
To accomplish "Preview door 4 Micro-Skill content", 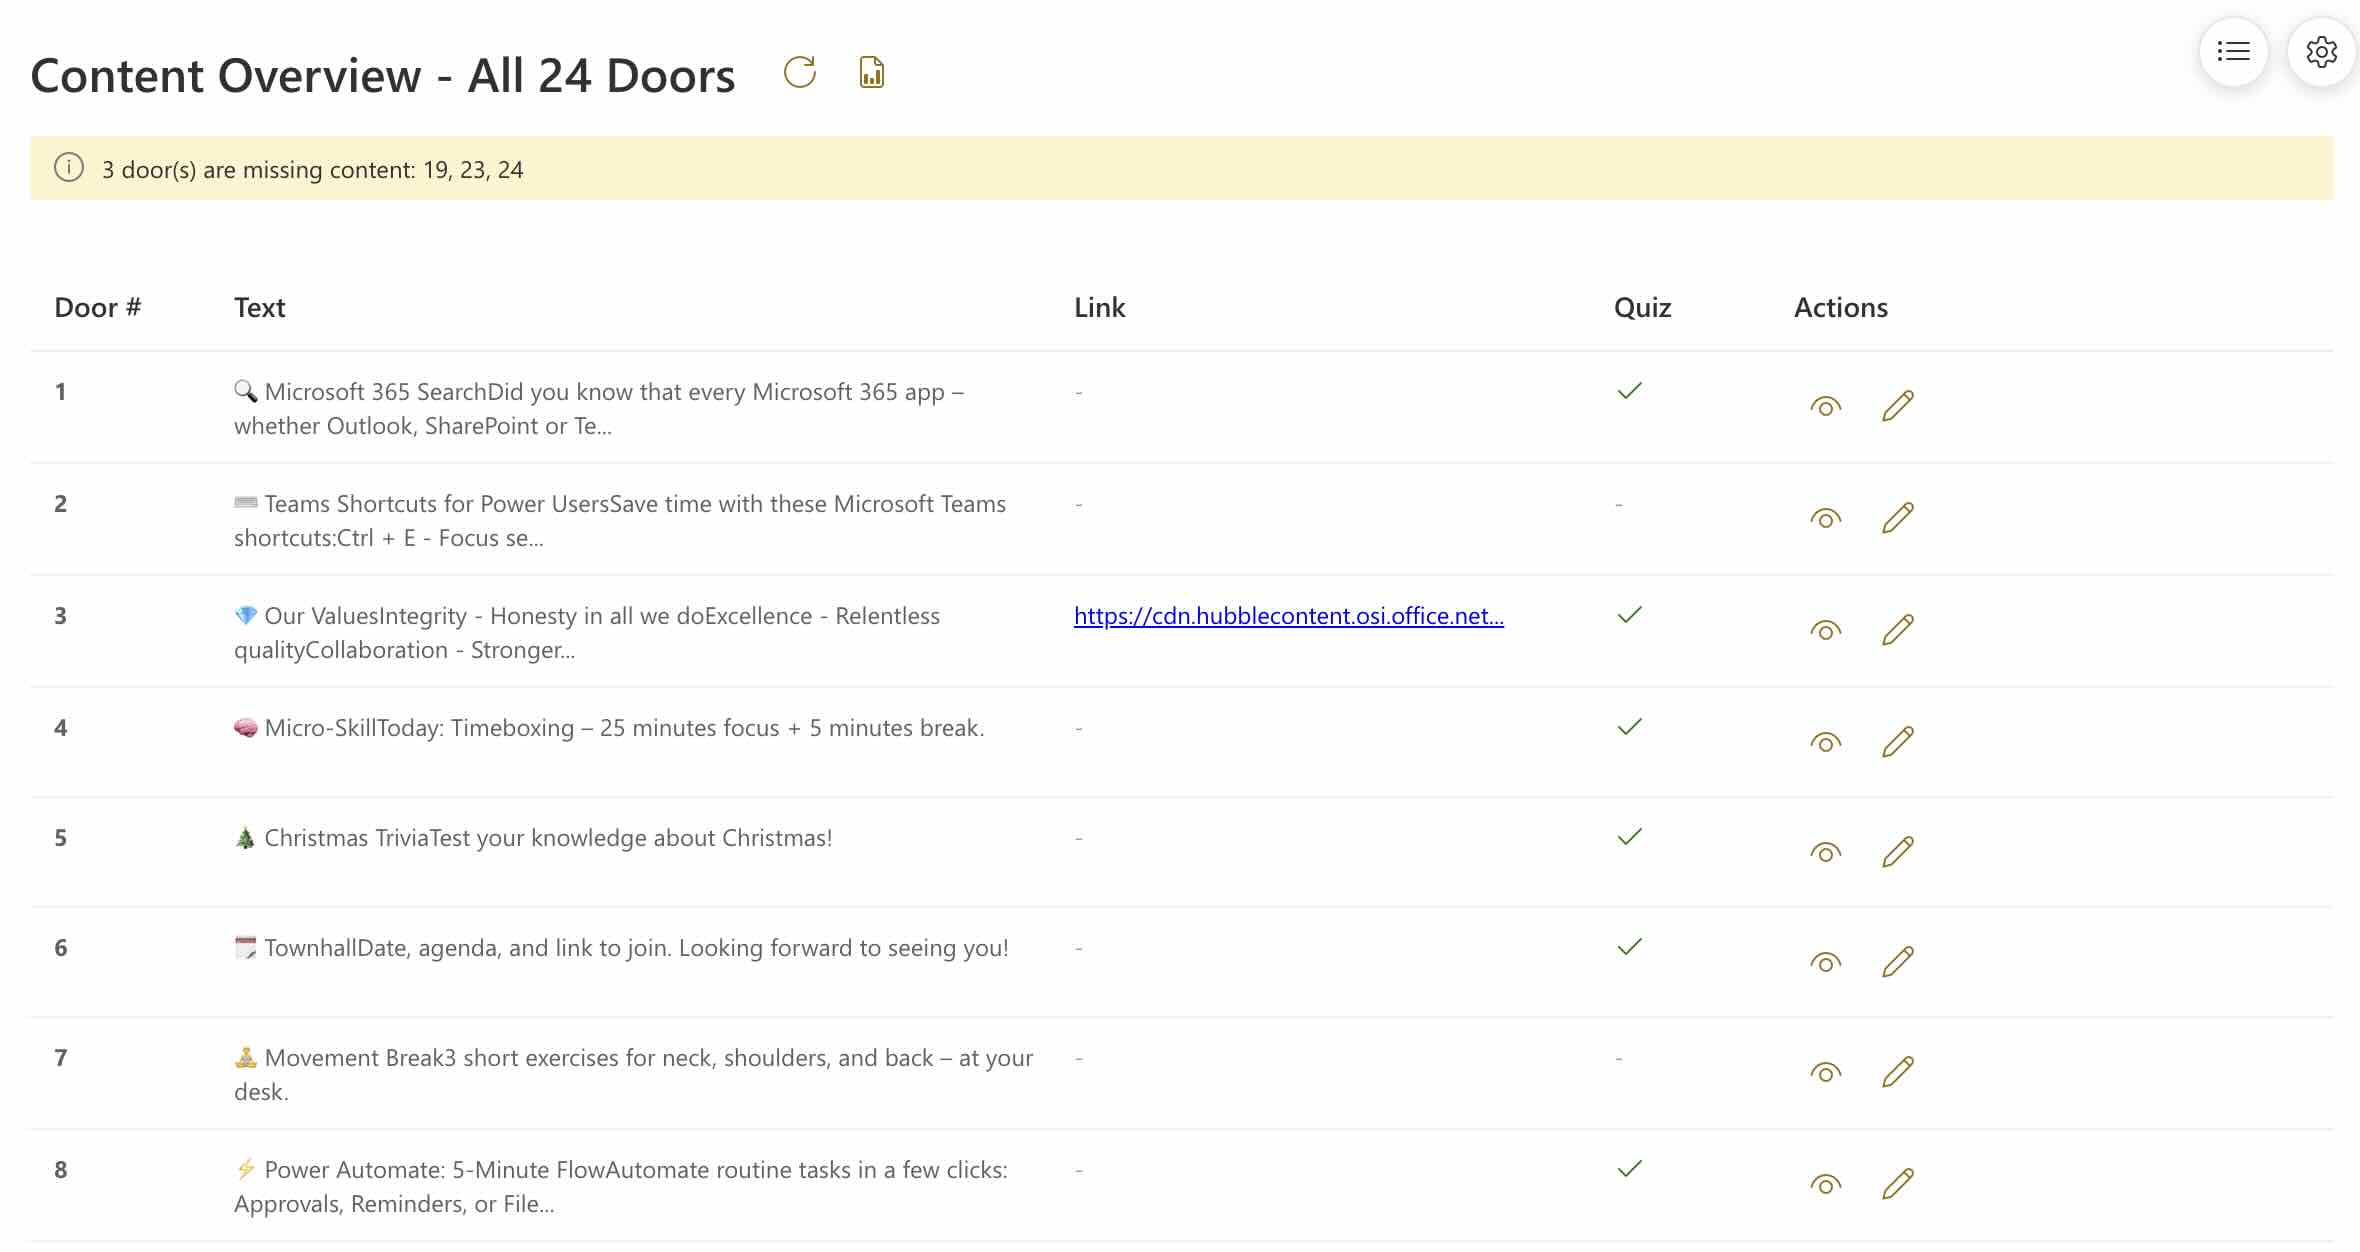I will 1825,743.
